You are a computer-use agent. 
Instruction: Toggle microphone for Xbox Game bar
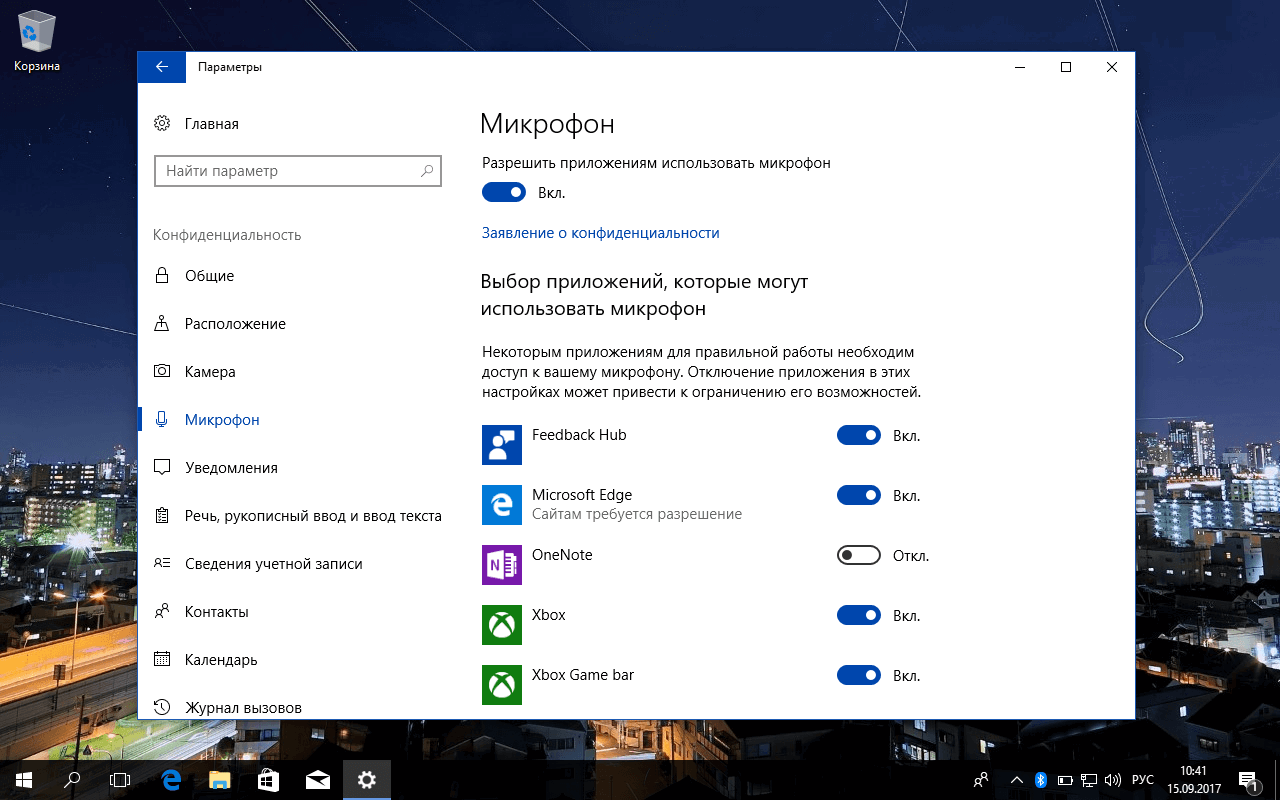859,675
